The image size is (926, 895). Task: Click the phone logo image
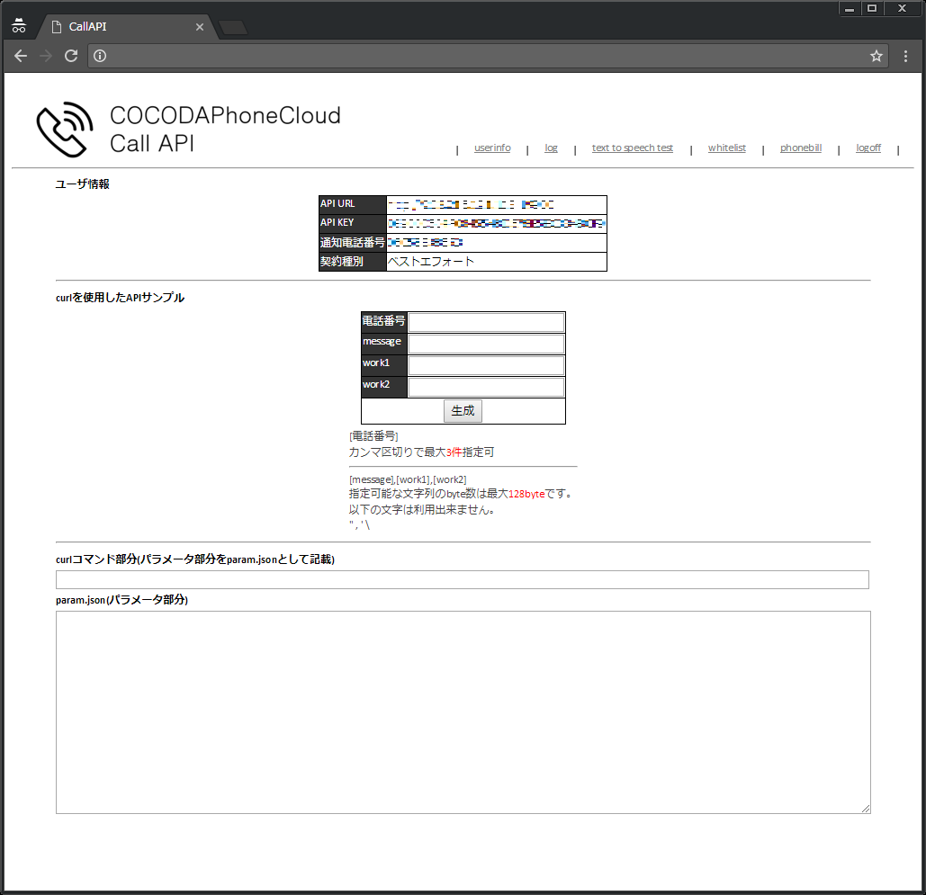click(65, 129)
